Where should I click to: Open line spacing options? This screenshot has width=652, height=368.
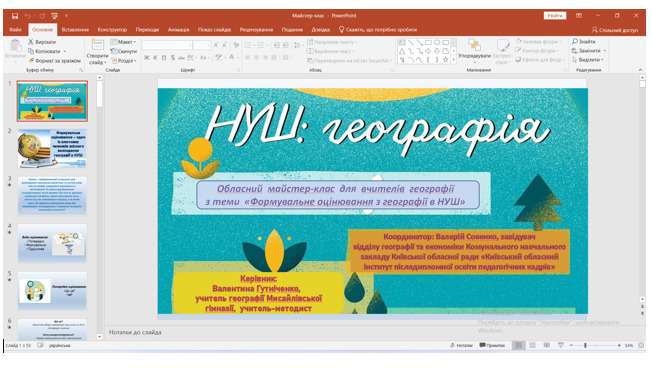[297, 45]
